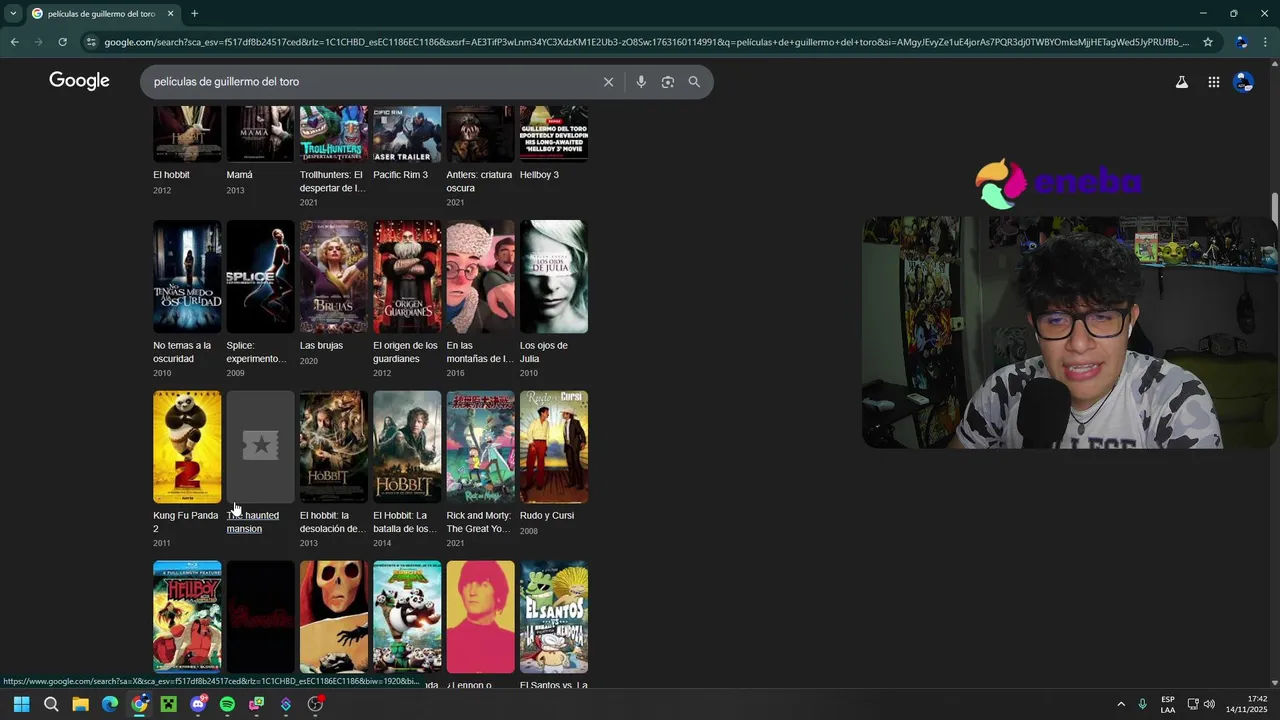Open Google Lens image search icon
The image size is (1280, 720).
coord(668,82)
